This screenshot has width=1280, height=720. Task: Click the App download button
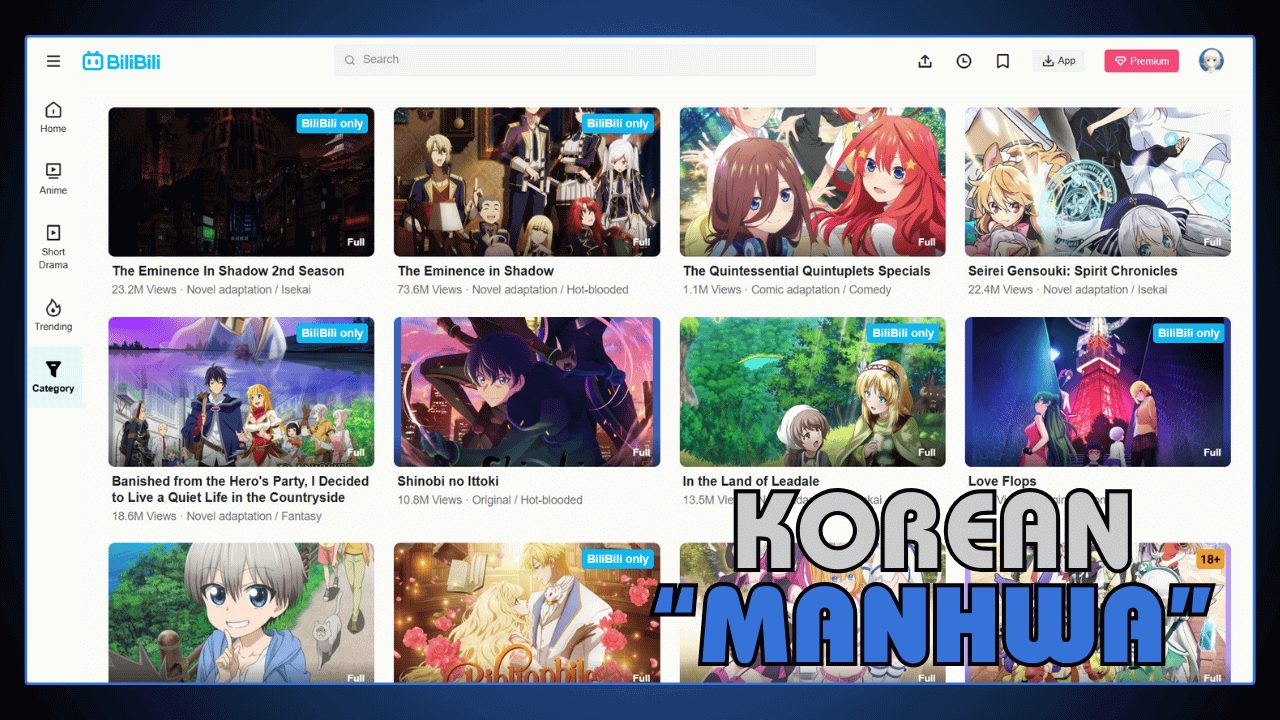[1058, 61]
